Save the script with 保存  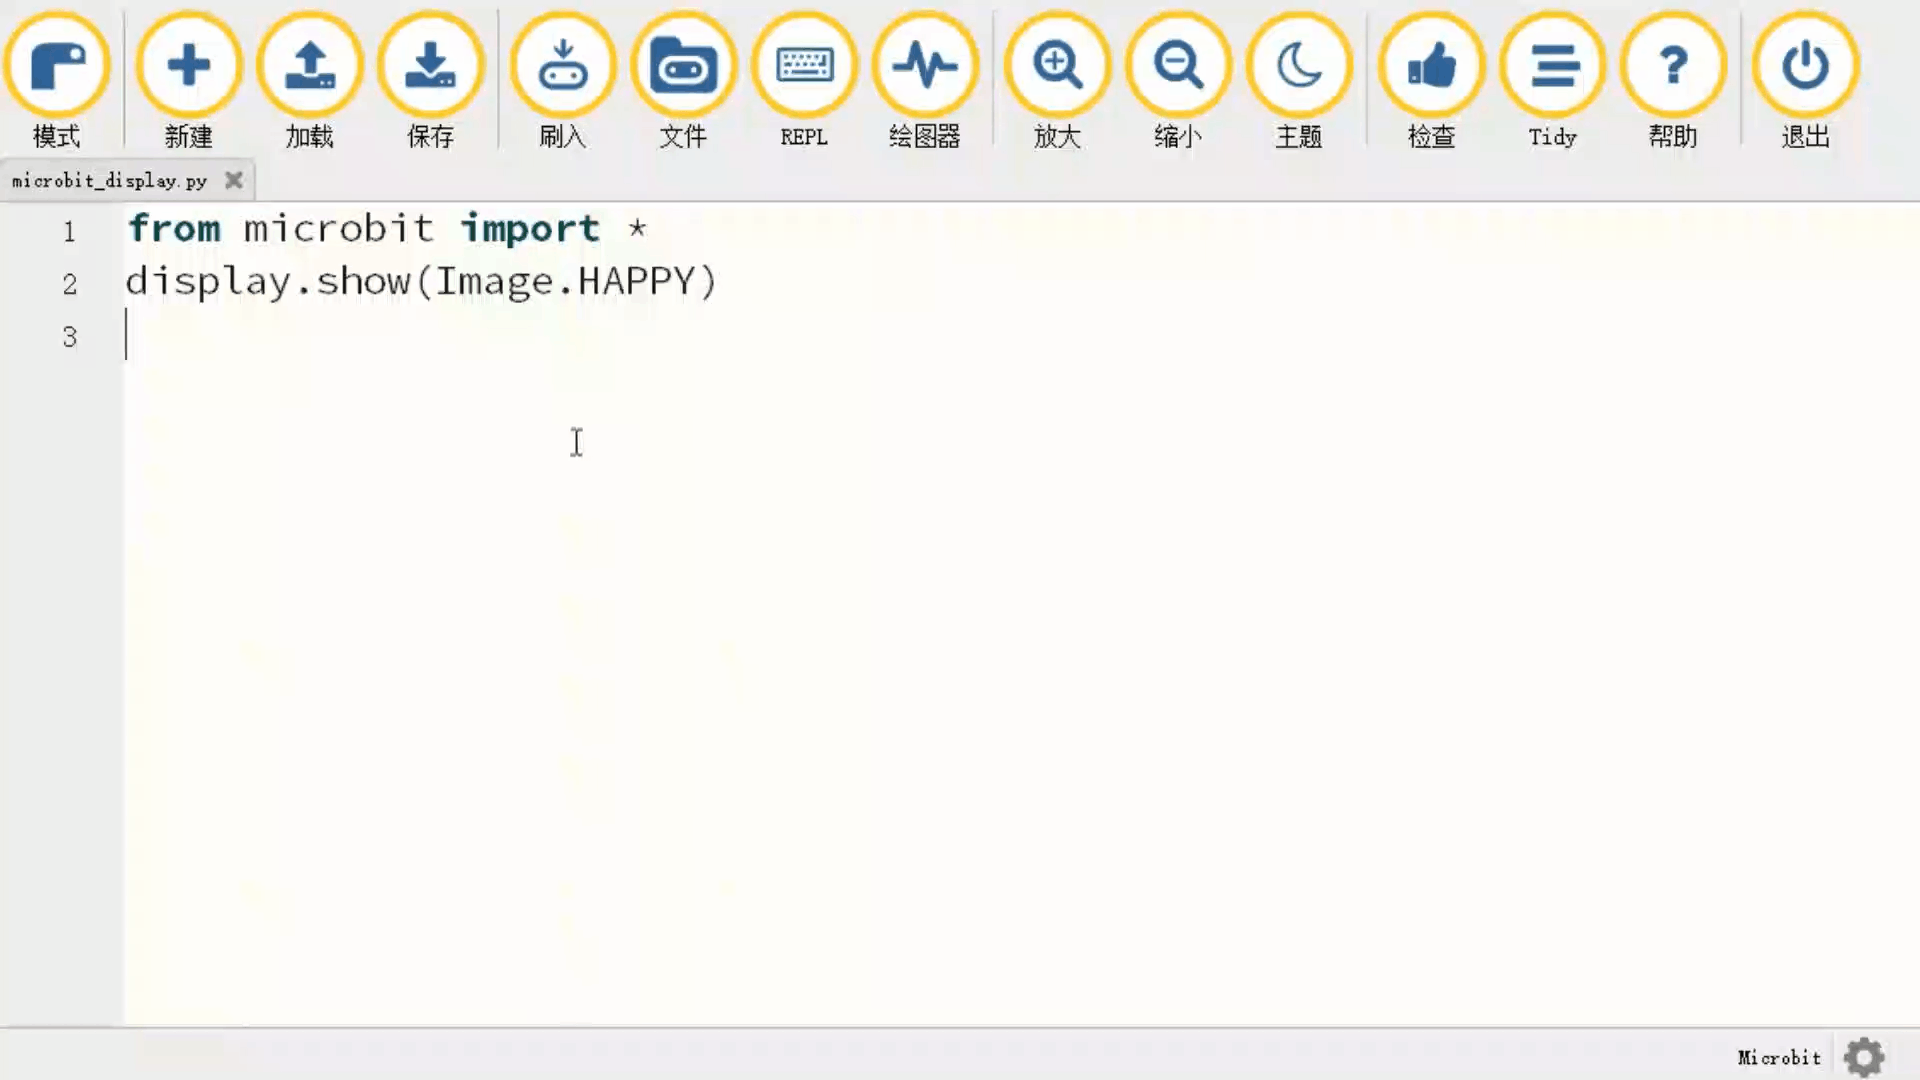pyautogui.click(x=430, y=80)
